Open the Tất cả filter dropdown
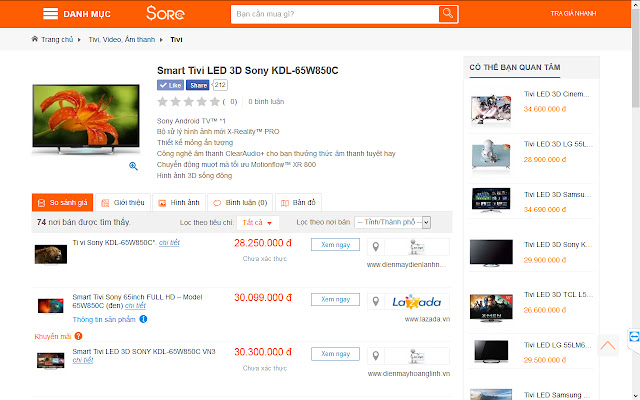Viewport: 640px width, 400px height. click(258, 222)
